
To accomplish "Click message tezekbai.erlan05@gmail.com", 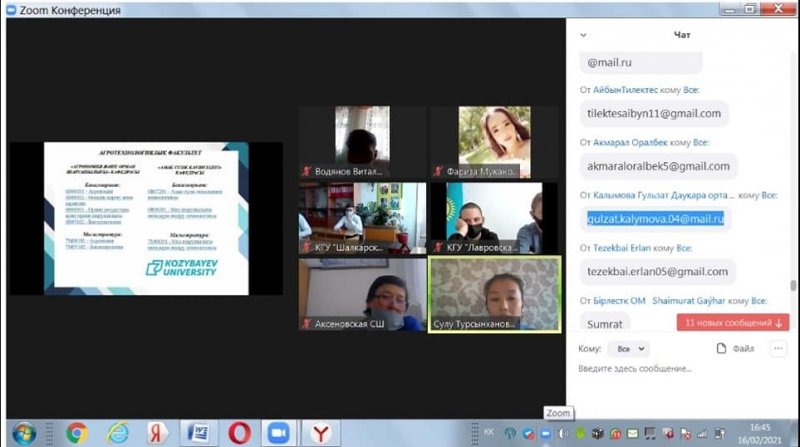I will [x=658, y=271].
